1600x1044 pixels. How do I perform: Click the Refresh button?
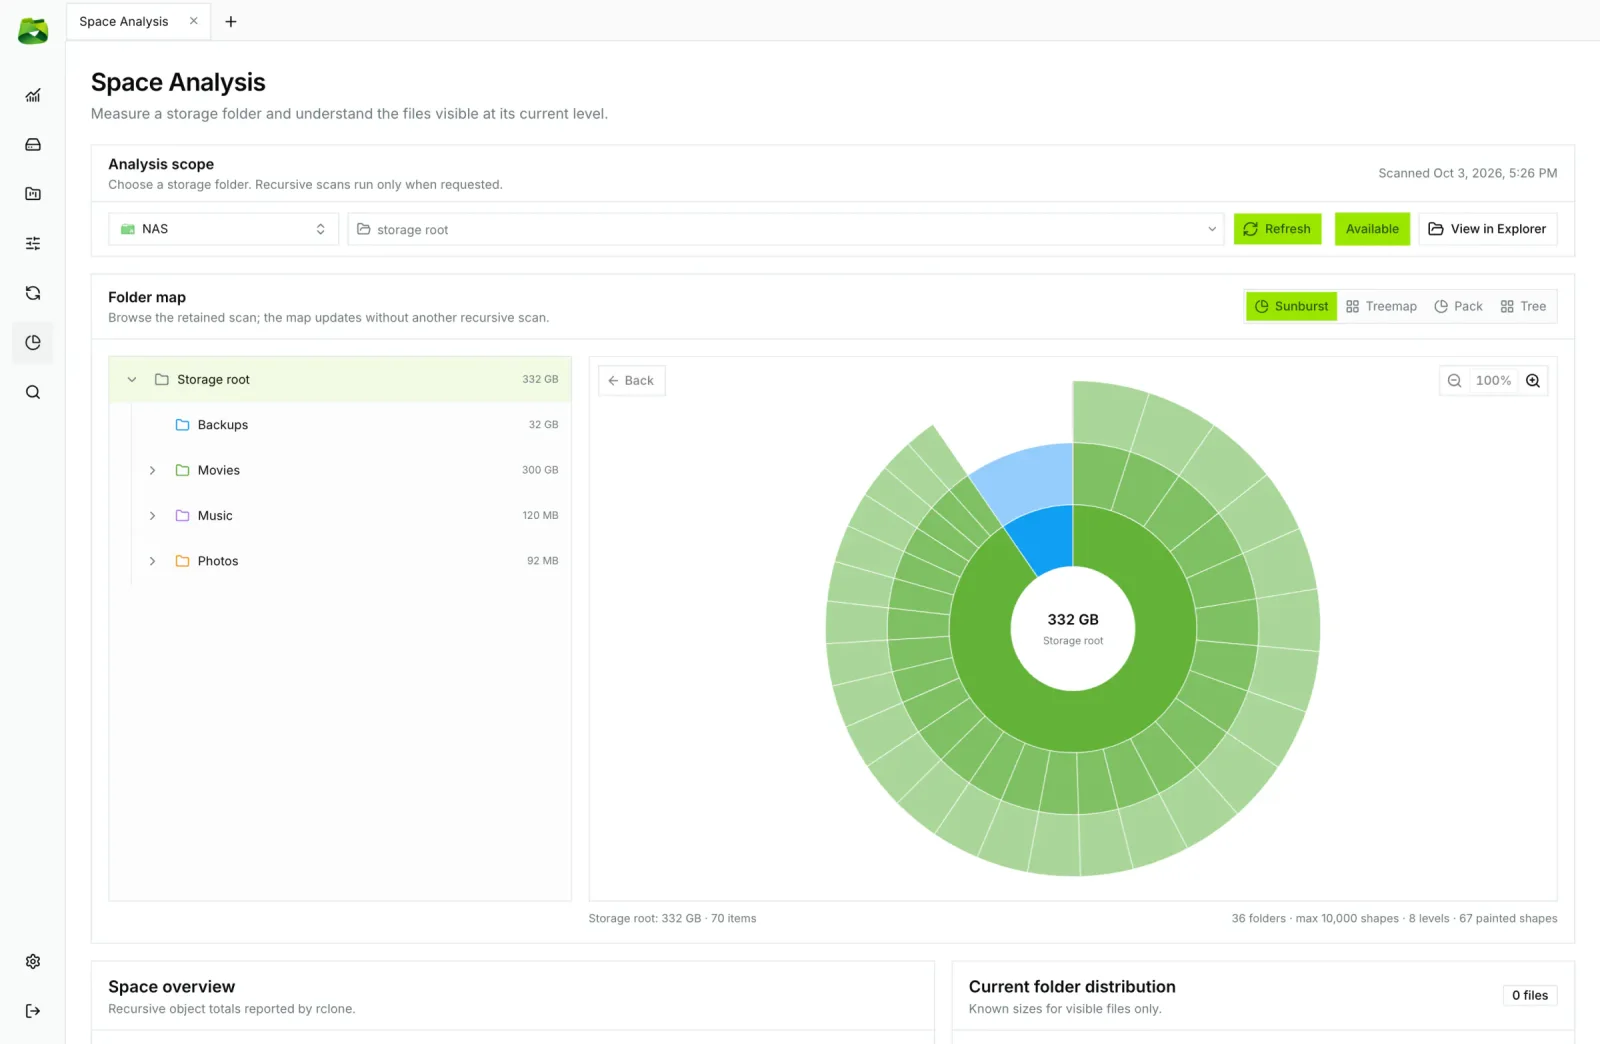coord(1277,229)
